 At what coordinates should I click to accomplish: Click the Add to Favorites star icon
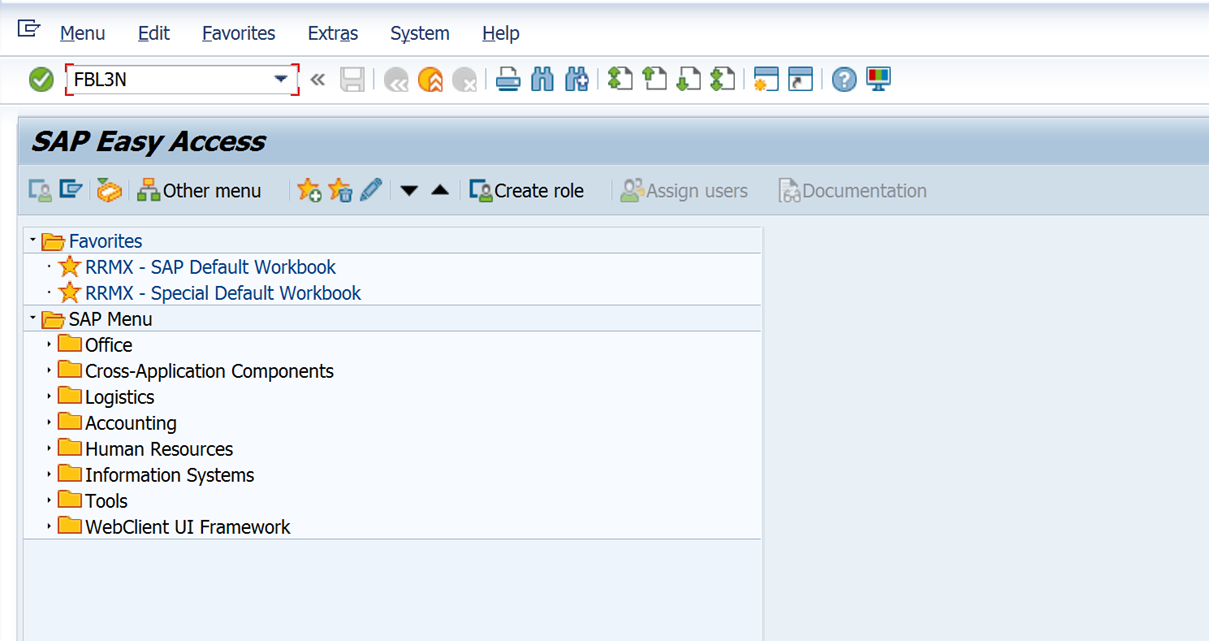(309, 190)
